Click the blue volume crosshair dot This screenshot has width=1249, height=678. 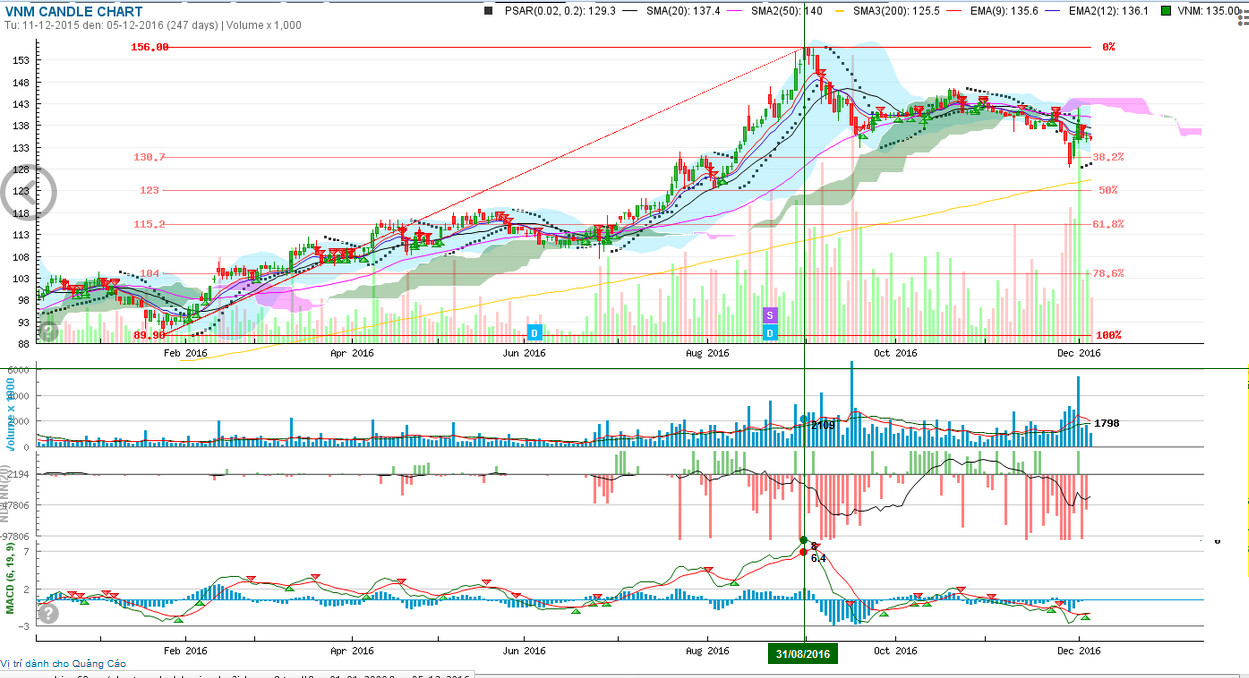(x=803, y=419)
